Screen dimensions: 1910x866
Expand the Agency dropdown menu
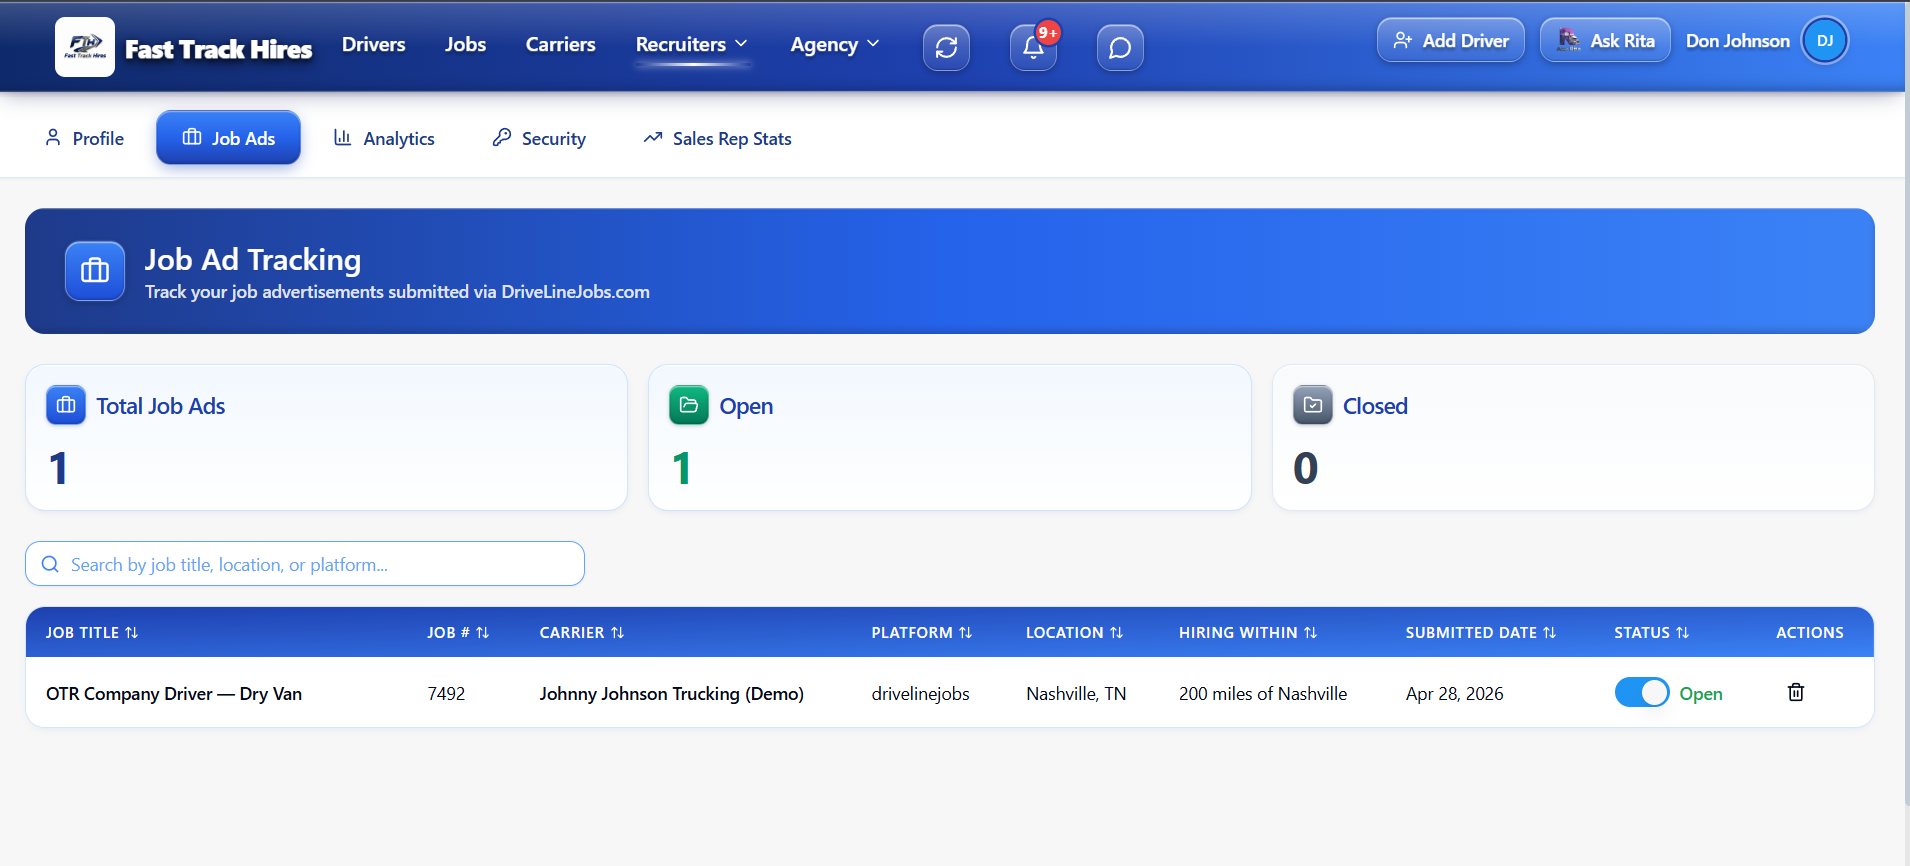(835, 44)
